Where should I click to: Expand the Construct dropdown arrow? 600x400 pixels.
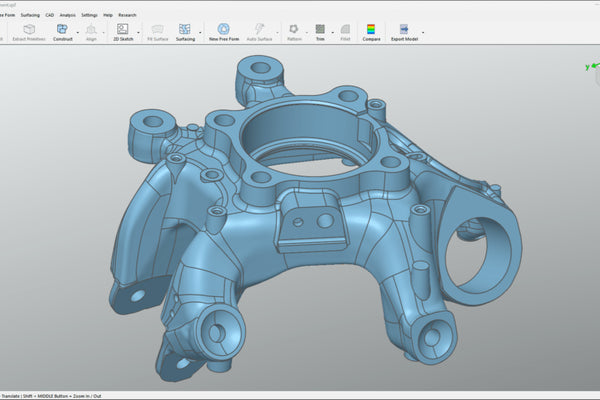[78, 33]
